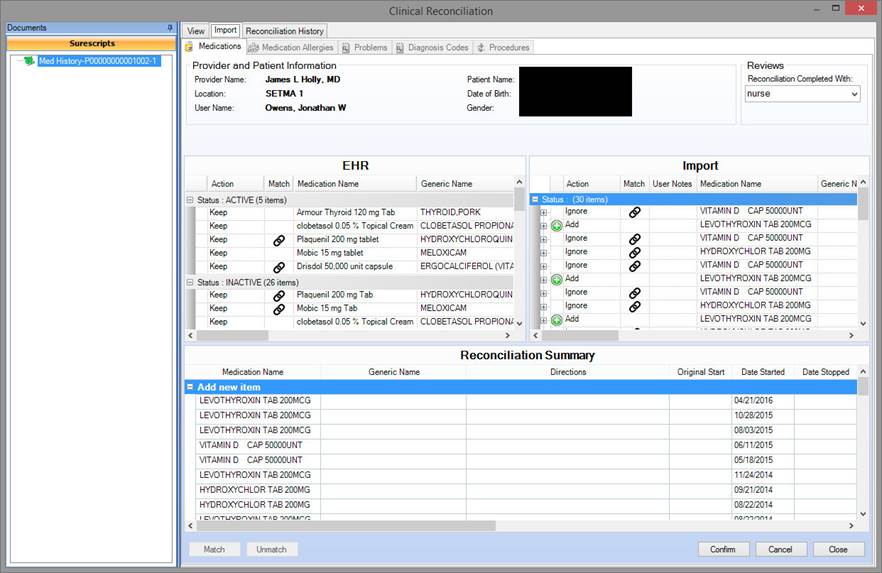Click the match link icon in second Import VITAMIN D row
This screenshot has height=573, width=882.
click(634, 239)
